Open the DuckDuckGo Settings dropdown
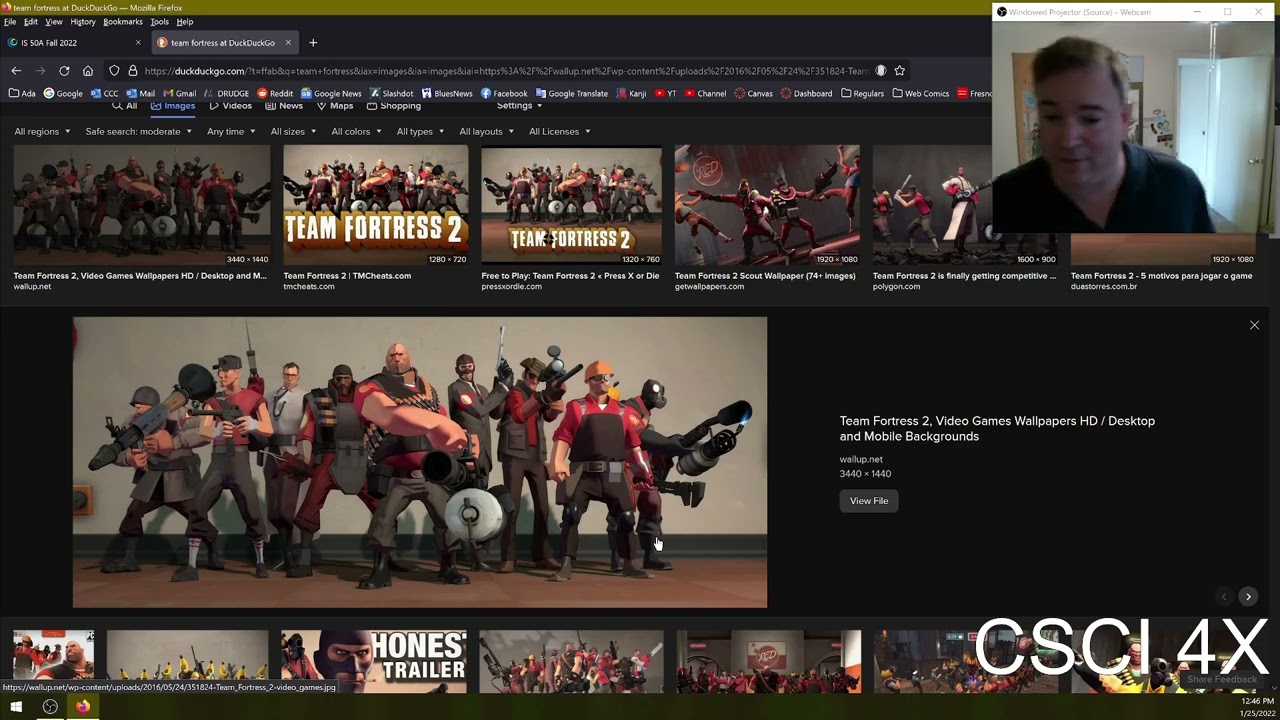The height and width of the screenshot is (720, 1280). (519, 106)
